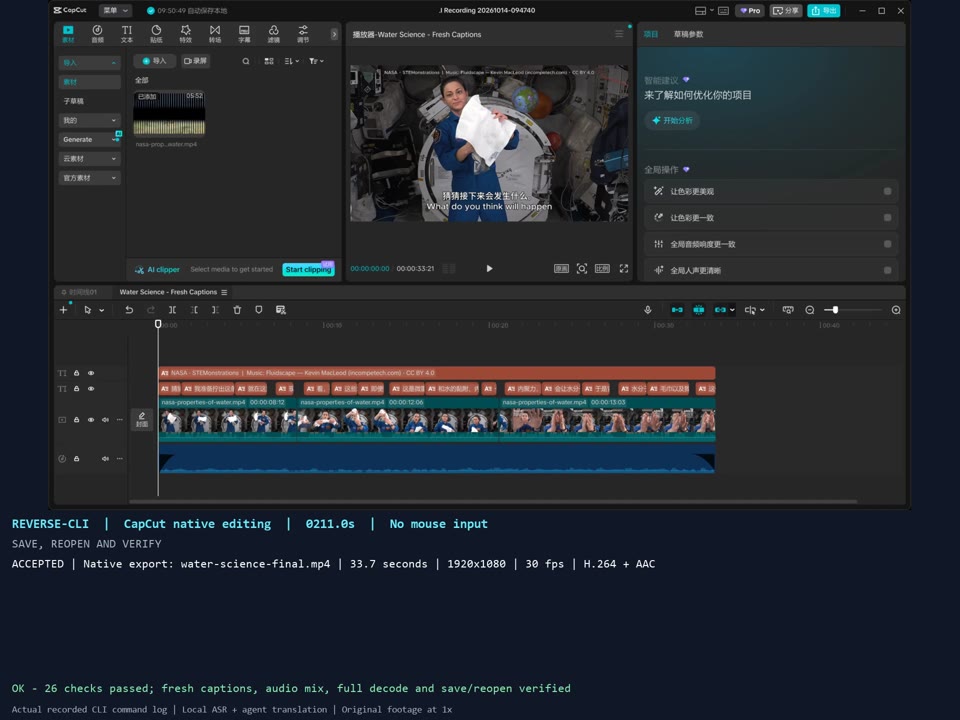Tick the 全局人声更清晰 checkbox
The image size is (960, 720).
tap(887, 271)
